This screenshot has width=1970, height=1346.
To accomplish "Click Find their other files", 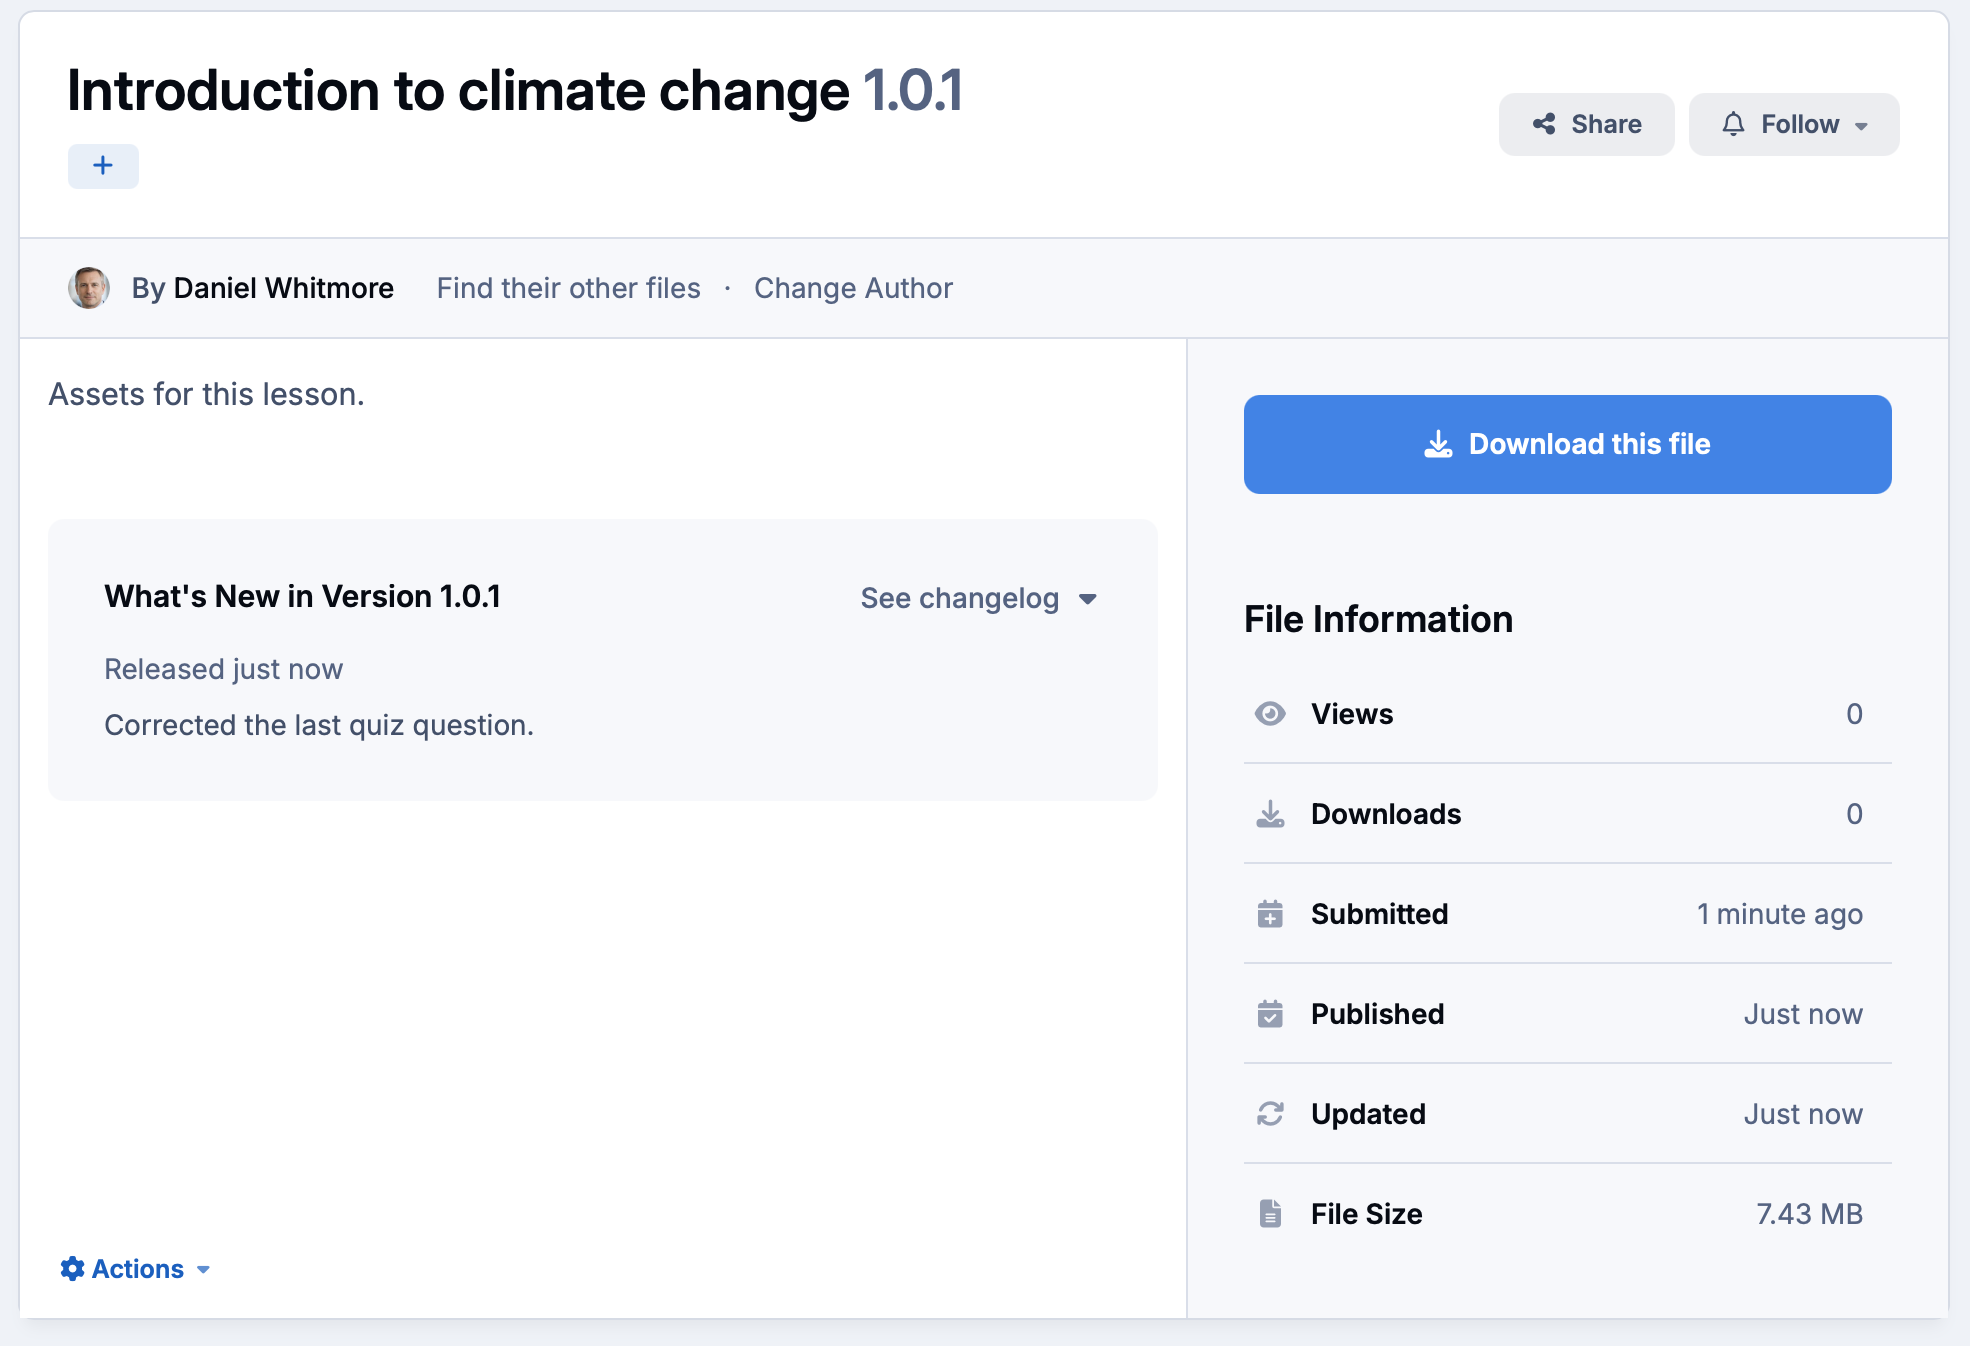I will [568, 288].
